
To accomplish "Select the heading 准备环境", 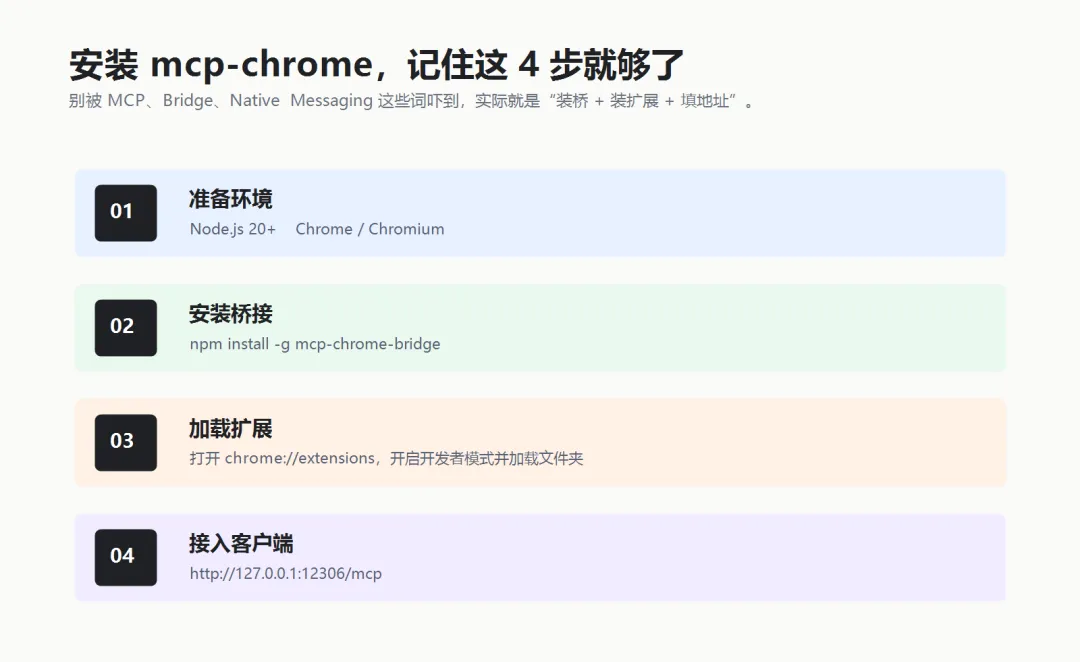I will point(231,199).
